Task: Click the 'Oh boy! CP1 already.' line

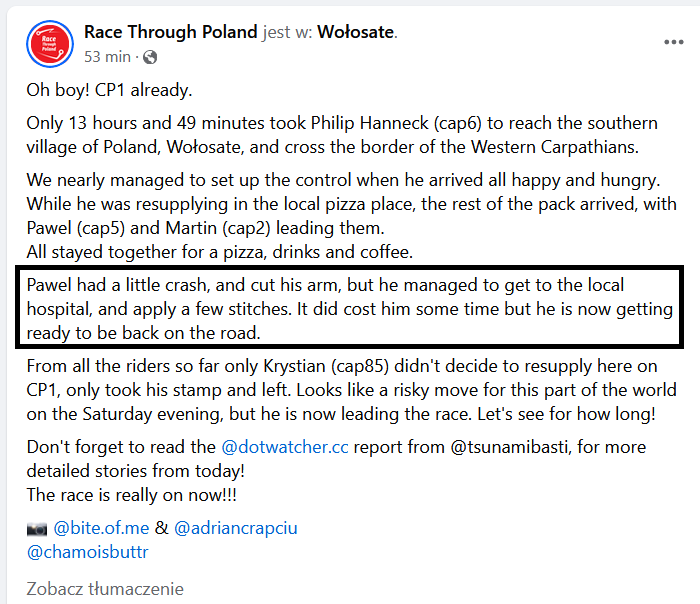Action: tap(109, 90)
